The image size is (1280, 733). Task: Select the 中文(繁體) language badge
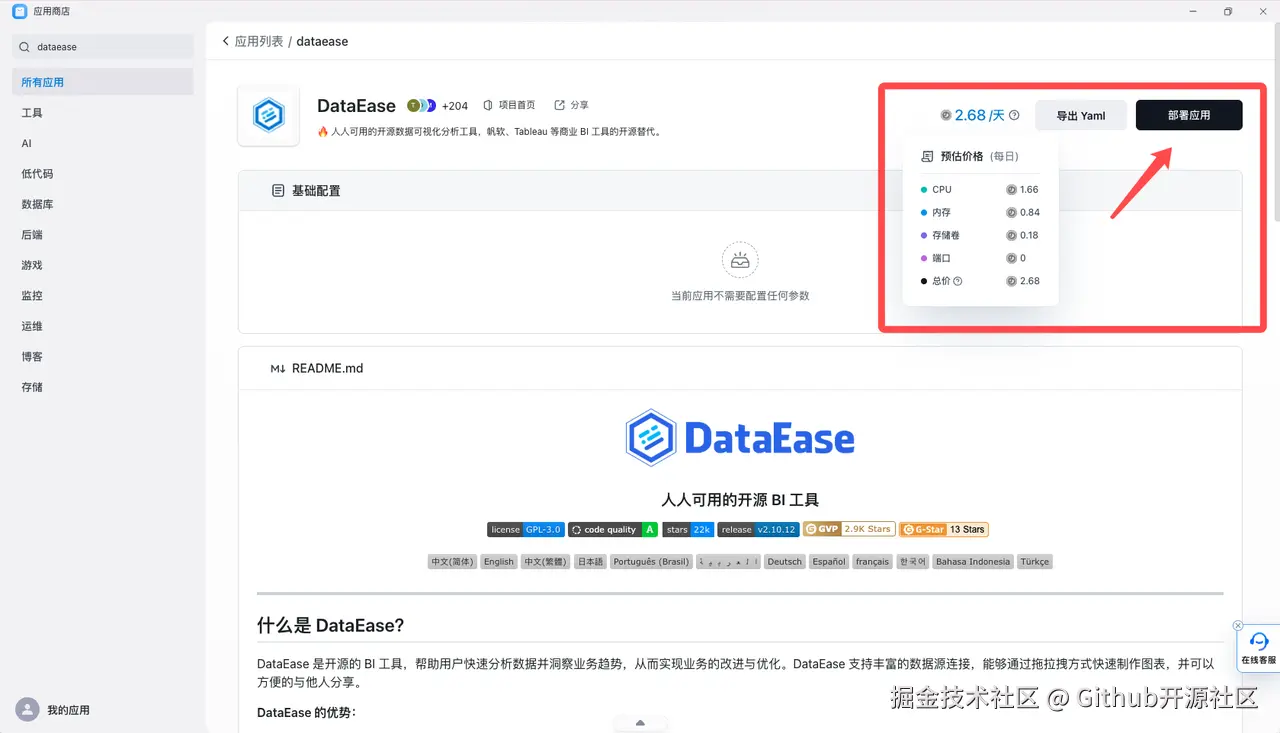point(545,562)
